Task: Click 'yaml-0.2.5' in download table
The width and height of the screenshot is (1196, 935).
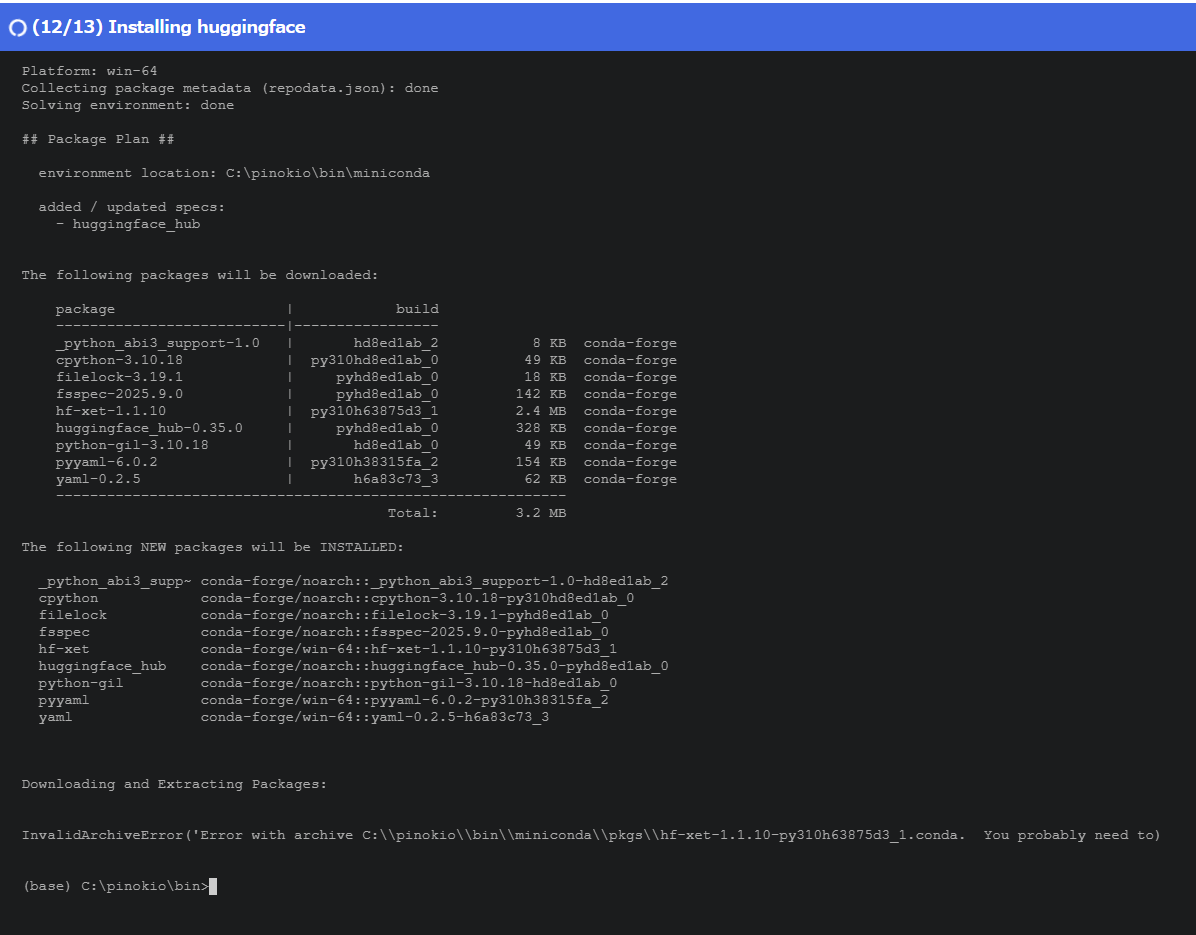Action: [98, 479]
